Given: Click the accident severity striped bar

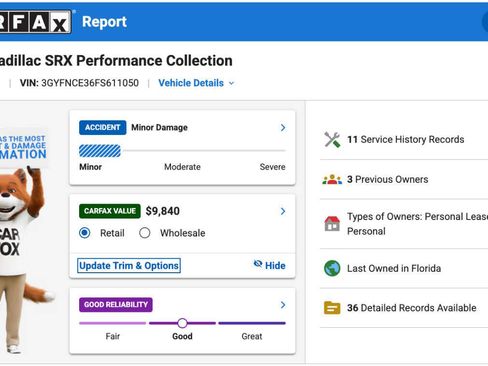Looking at the screenshot, I should coord(100,151).
